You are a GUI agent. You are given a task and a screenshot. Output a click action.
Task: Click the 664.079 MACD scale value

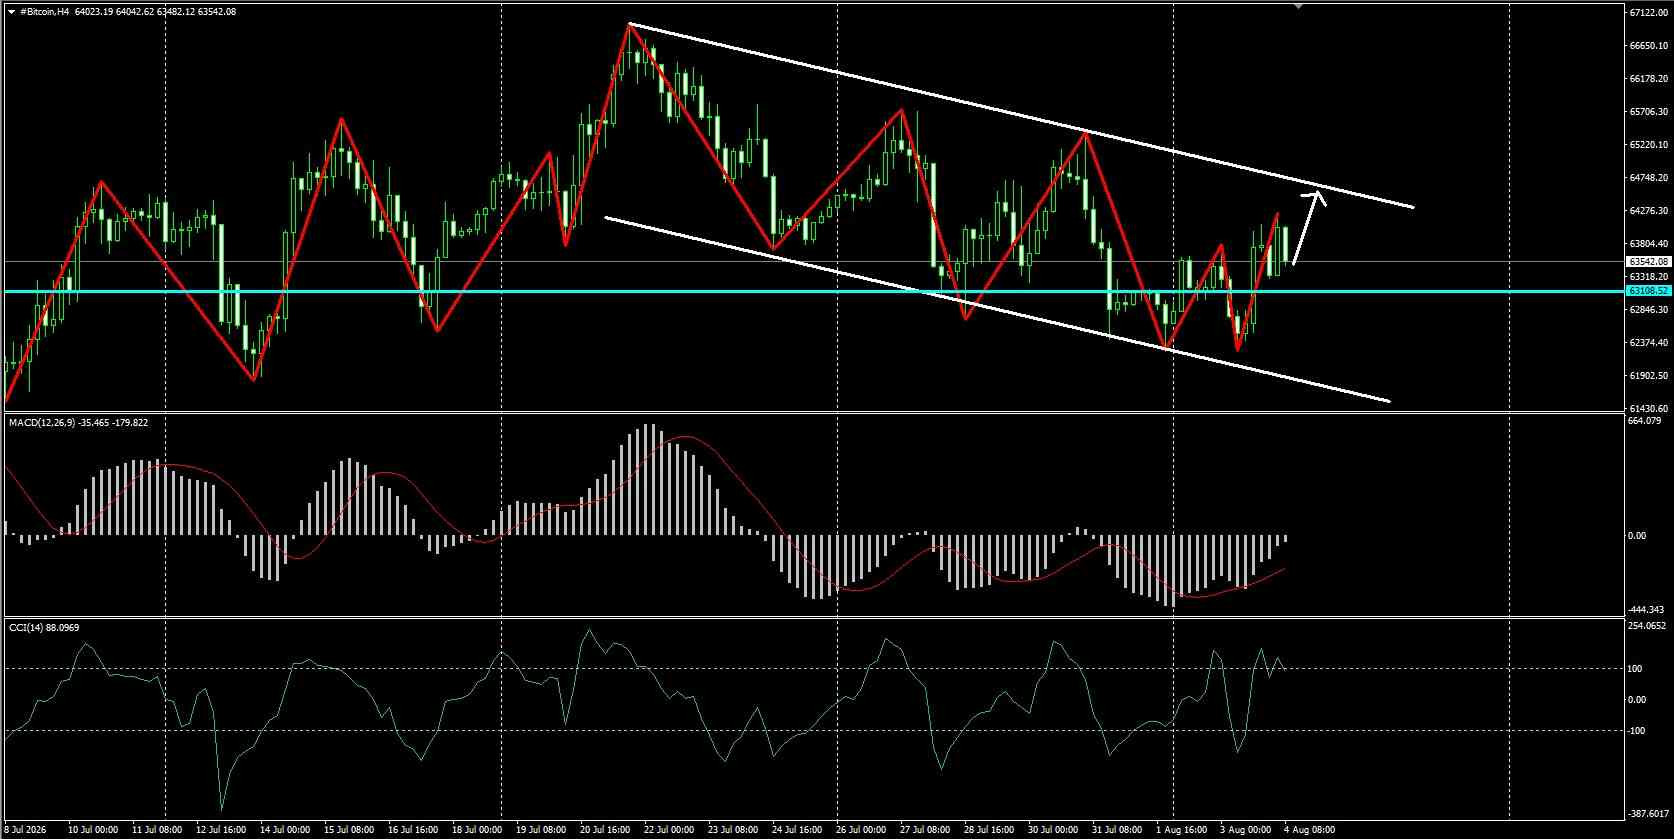[1644, 421]
